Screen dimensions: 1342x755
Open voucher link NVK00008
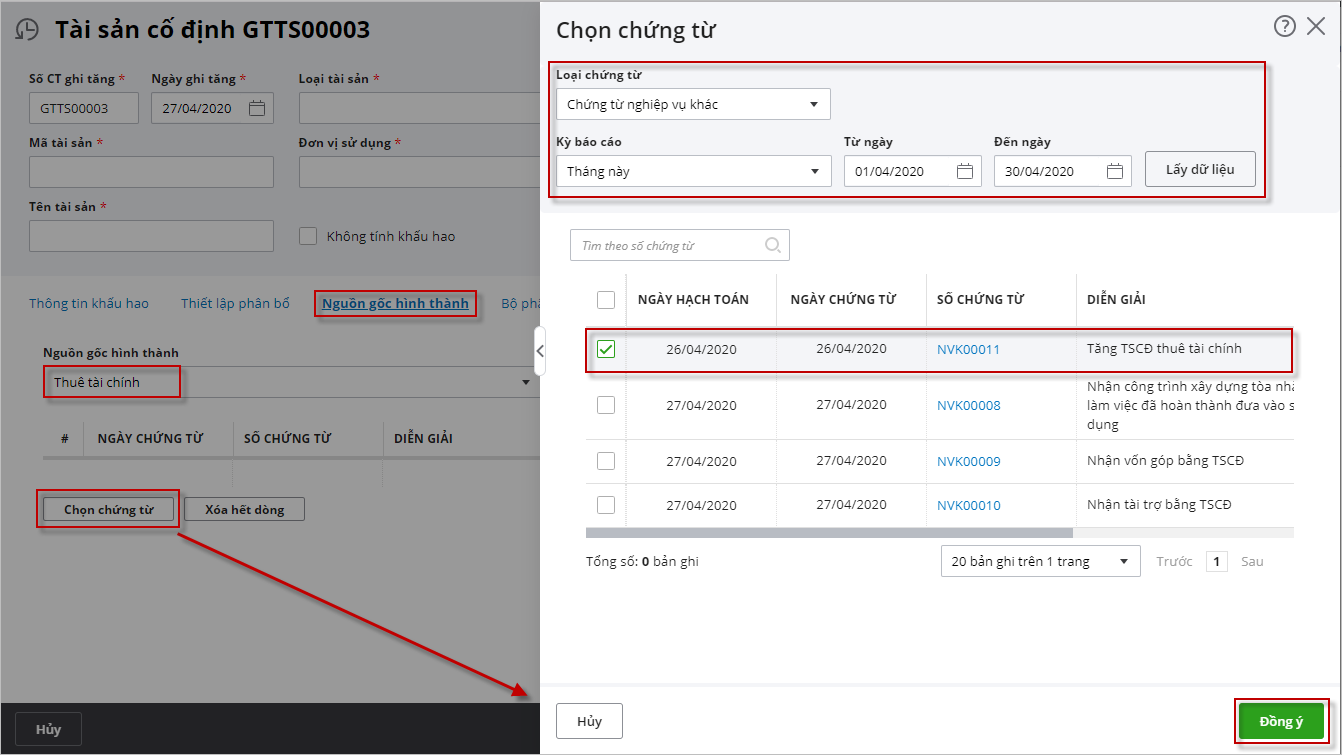968,405
